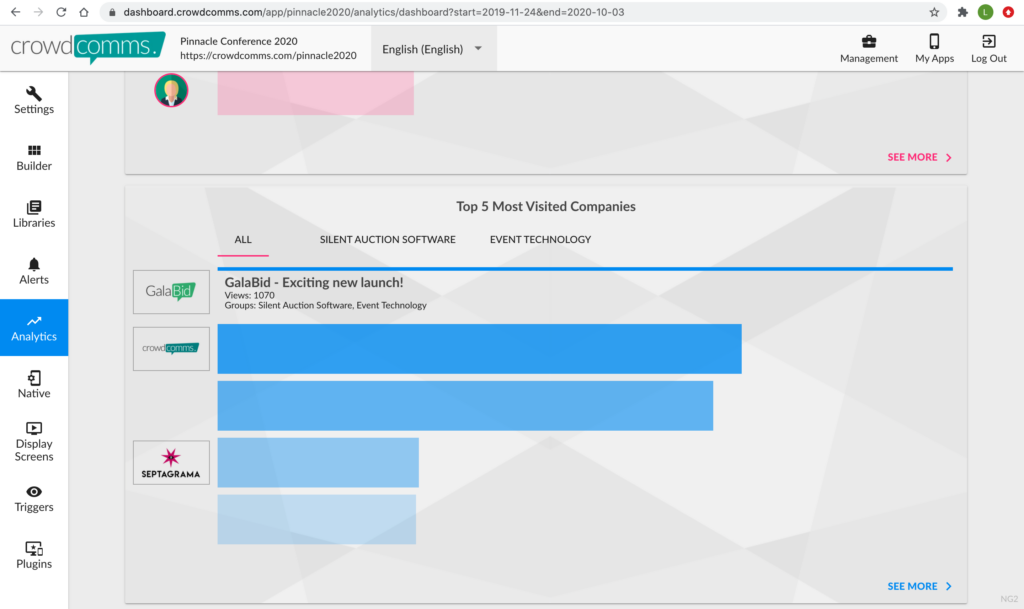Open Alerts bell icon
1024x609 pixels.
click(34, 265)
